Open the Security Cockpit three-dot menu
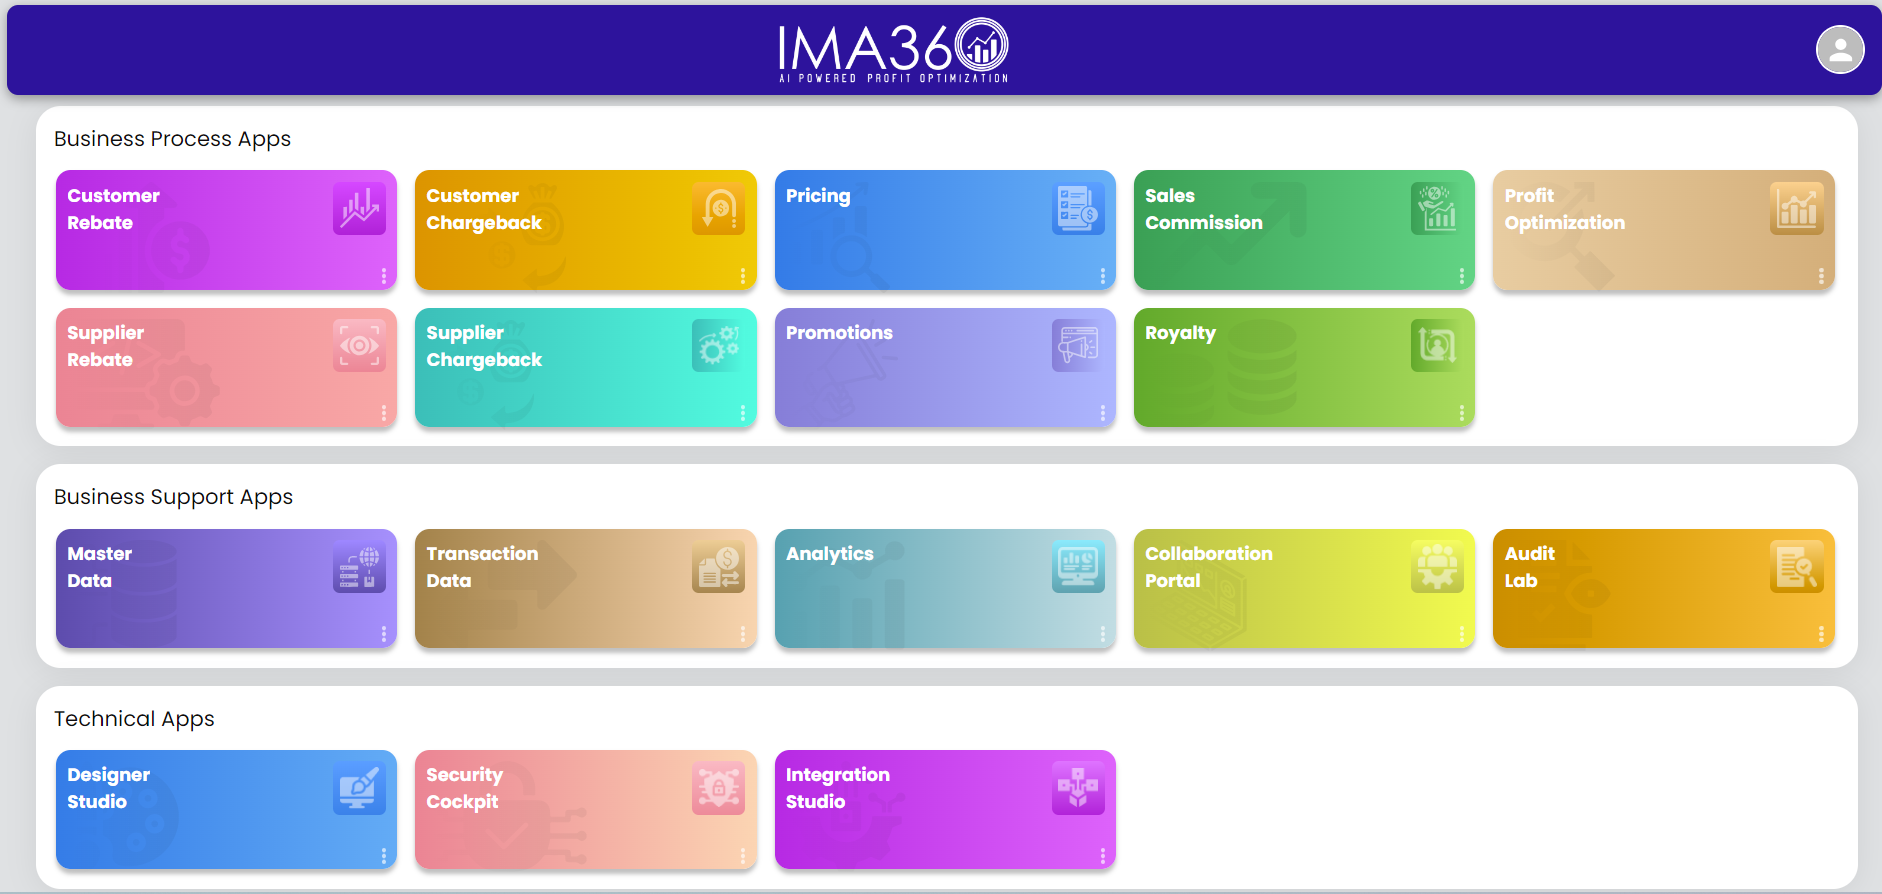 pos(742,856)
